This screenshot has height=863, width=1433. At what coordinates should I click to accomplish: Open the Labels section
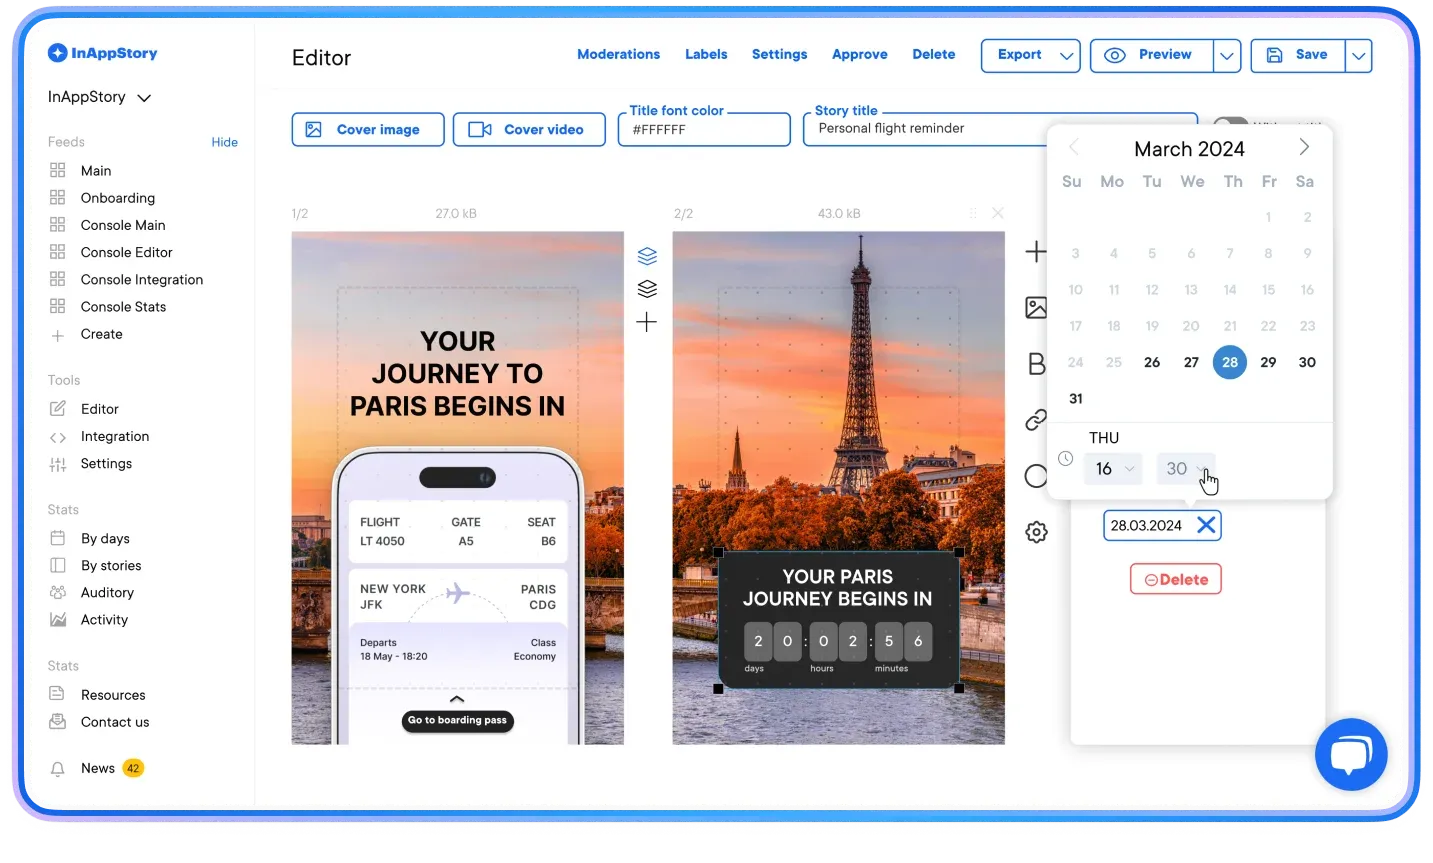[x=706, y=54]
